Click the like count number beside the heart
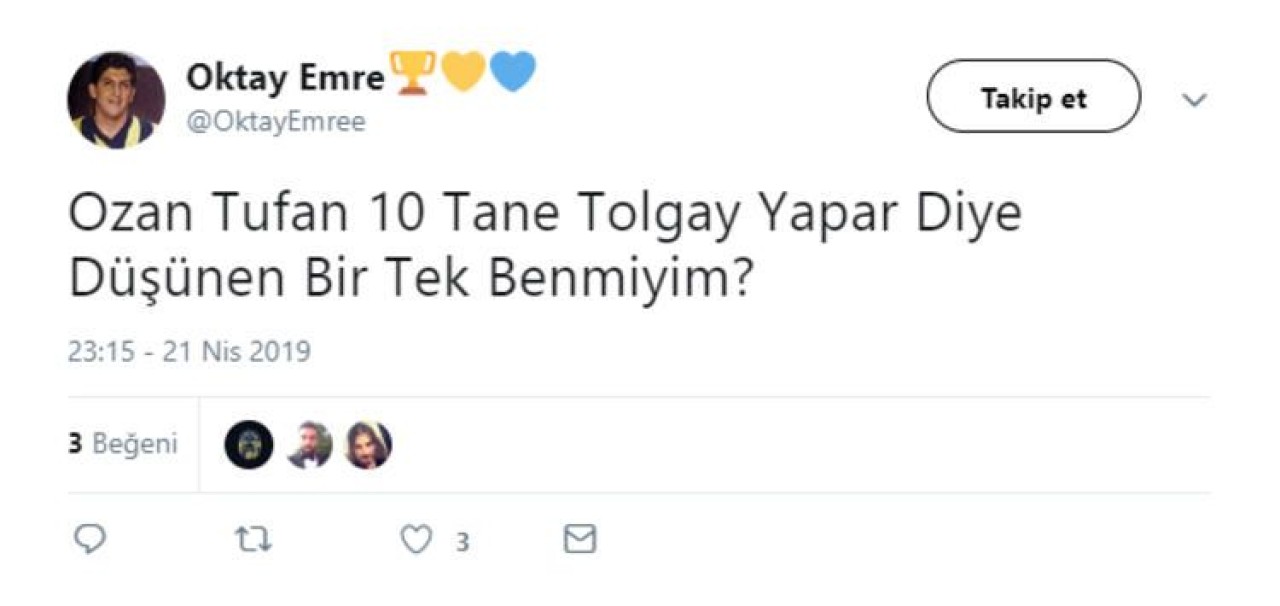 (462, 542)
